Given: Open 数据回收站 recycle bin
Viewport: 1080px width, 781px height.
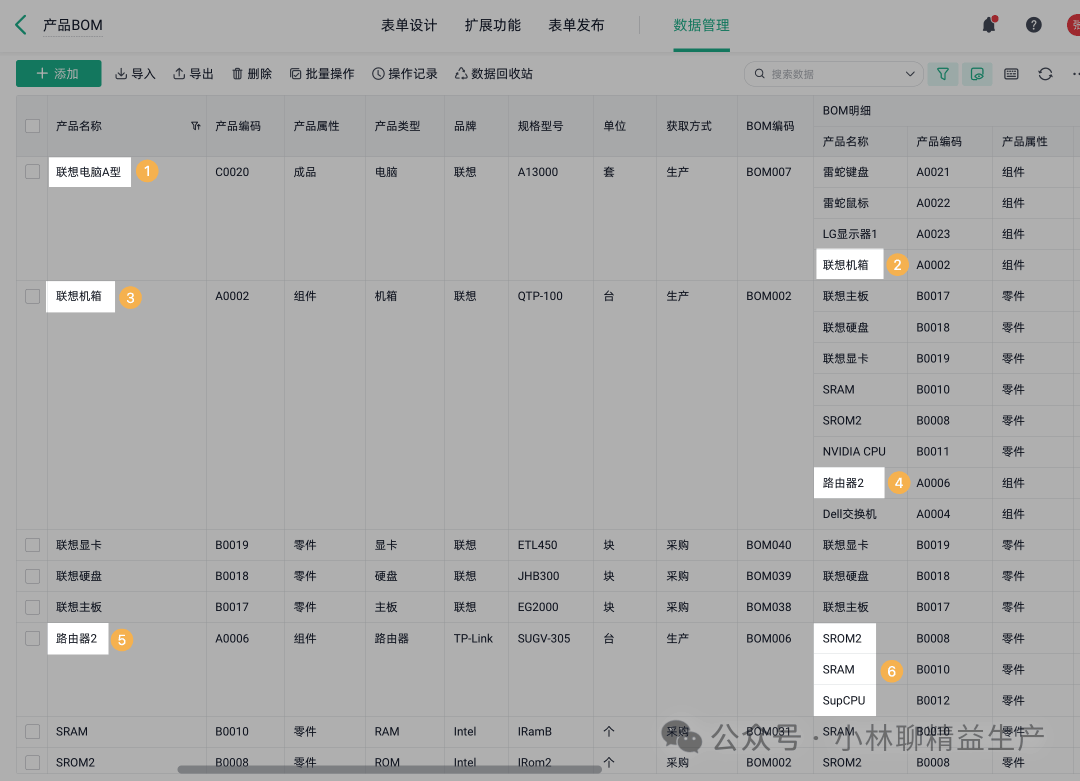Looking at the screenshot, I should (493, 74).
